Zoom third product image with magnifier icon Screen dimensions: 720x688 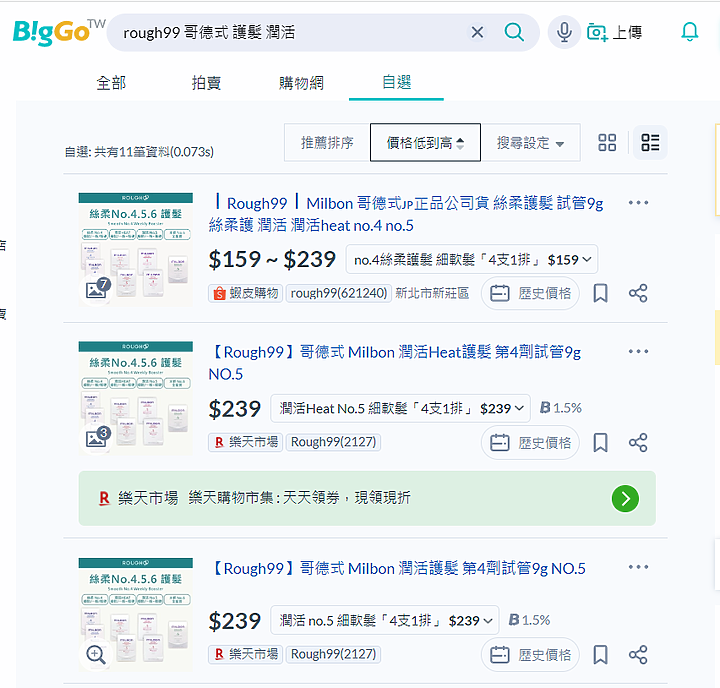tap(96, 654)
